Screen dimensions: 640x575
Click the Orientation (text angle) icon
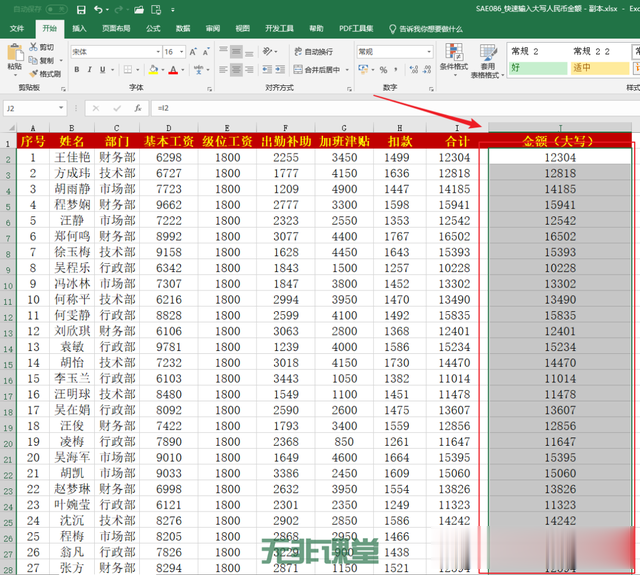(x=267, y=51)
